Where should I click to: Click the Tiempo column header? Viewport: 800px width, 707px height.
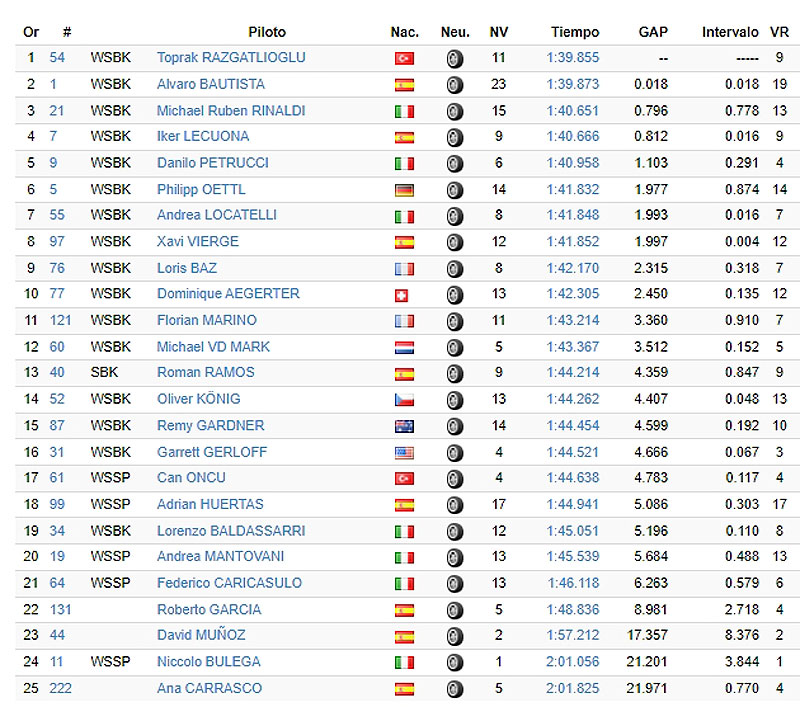point(575,32)
